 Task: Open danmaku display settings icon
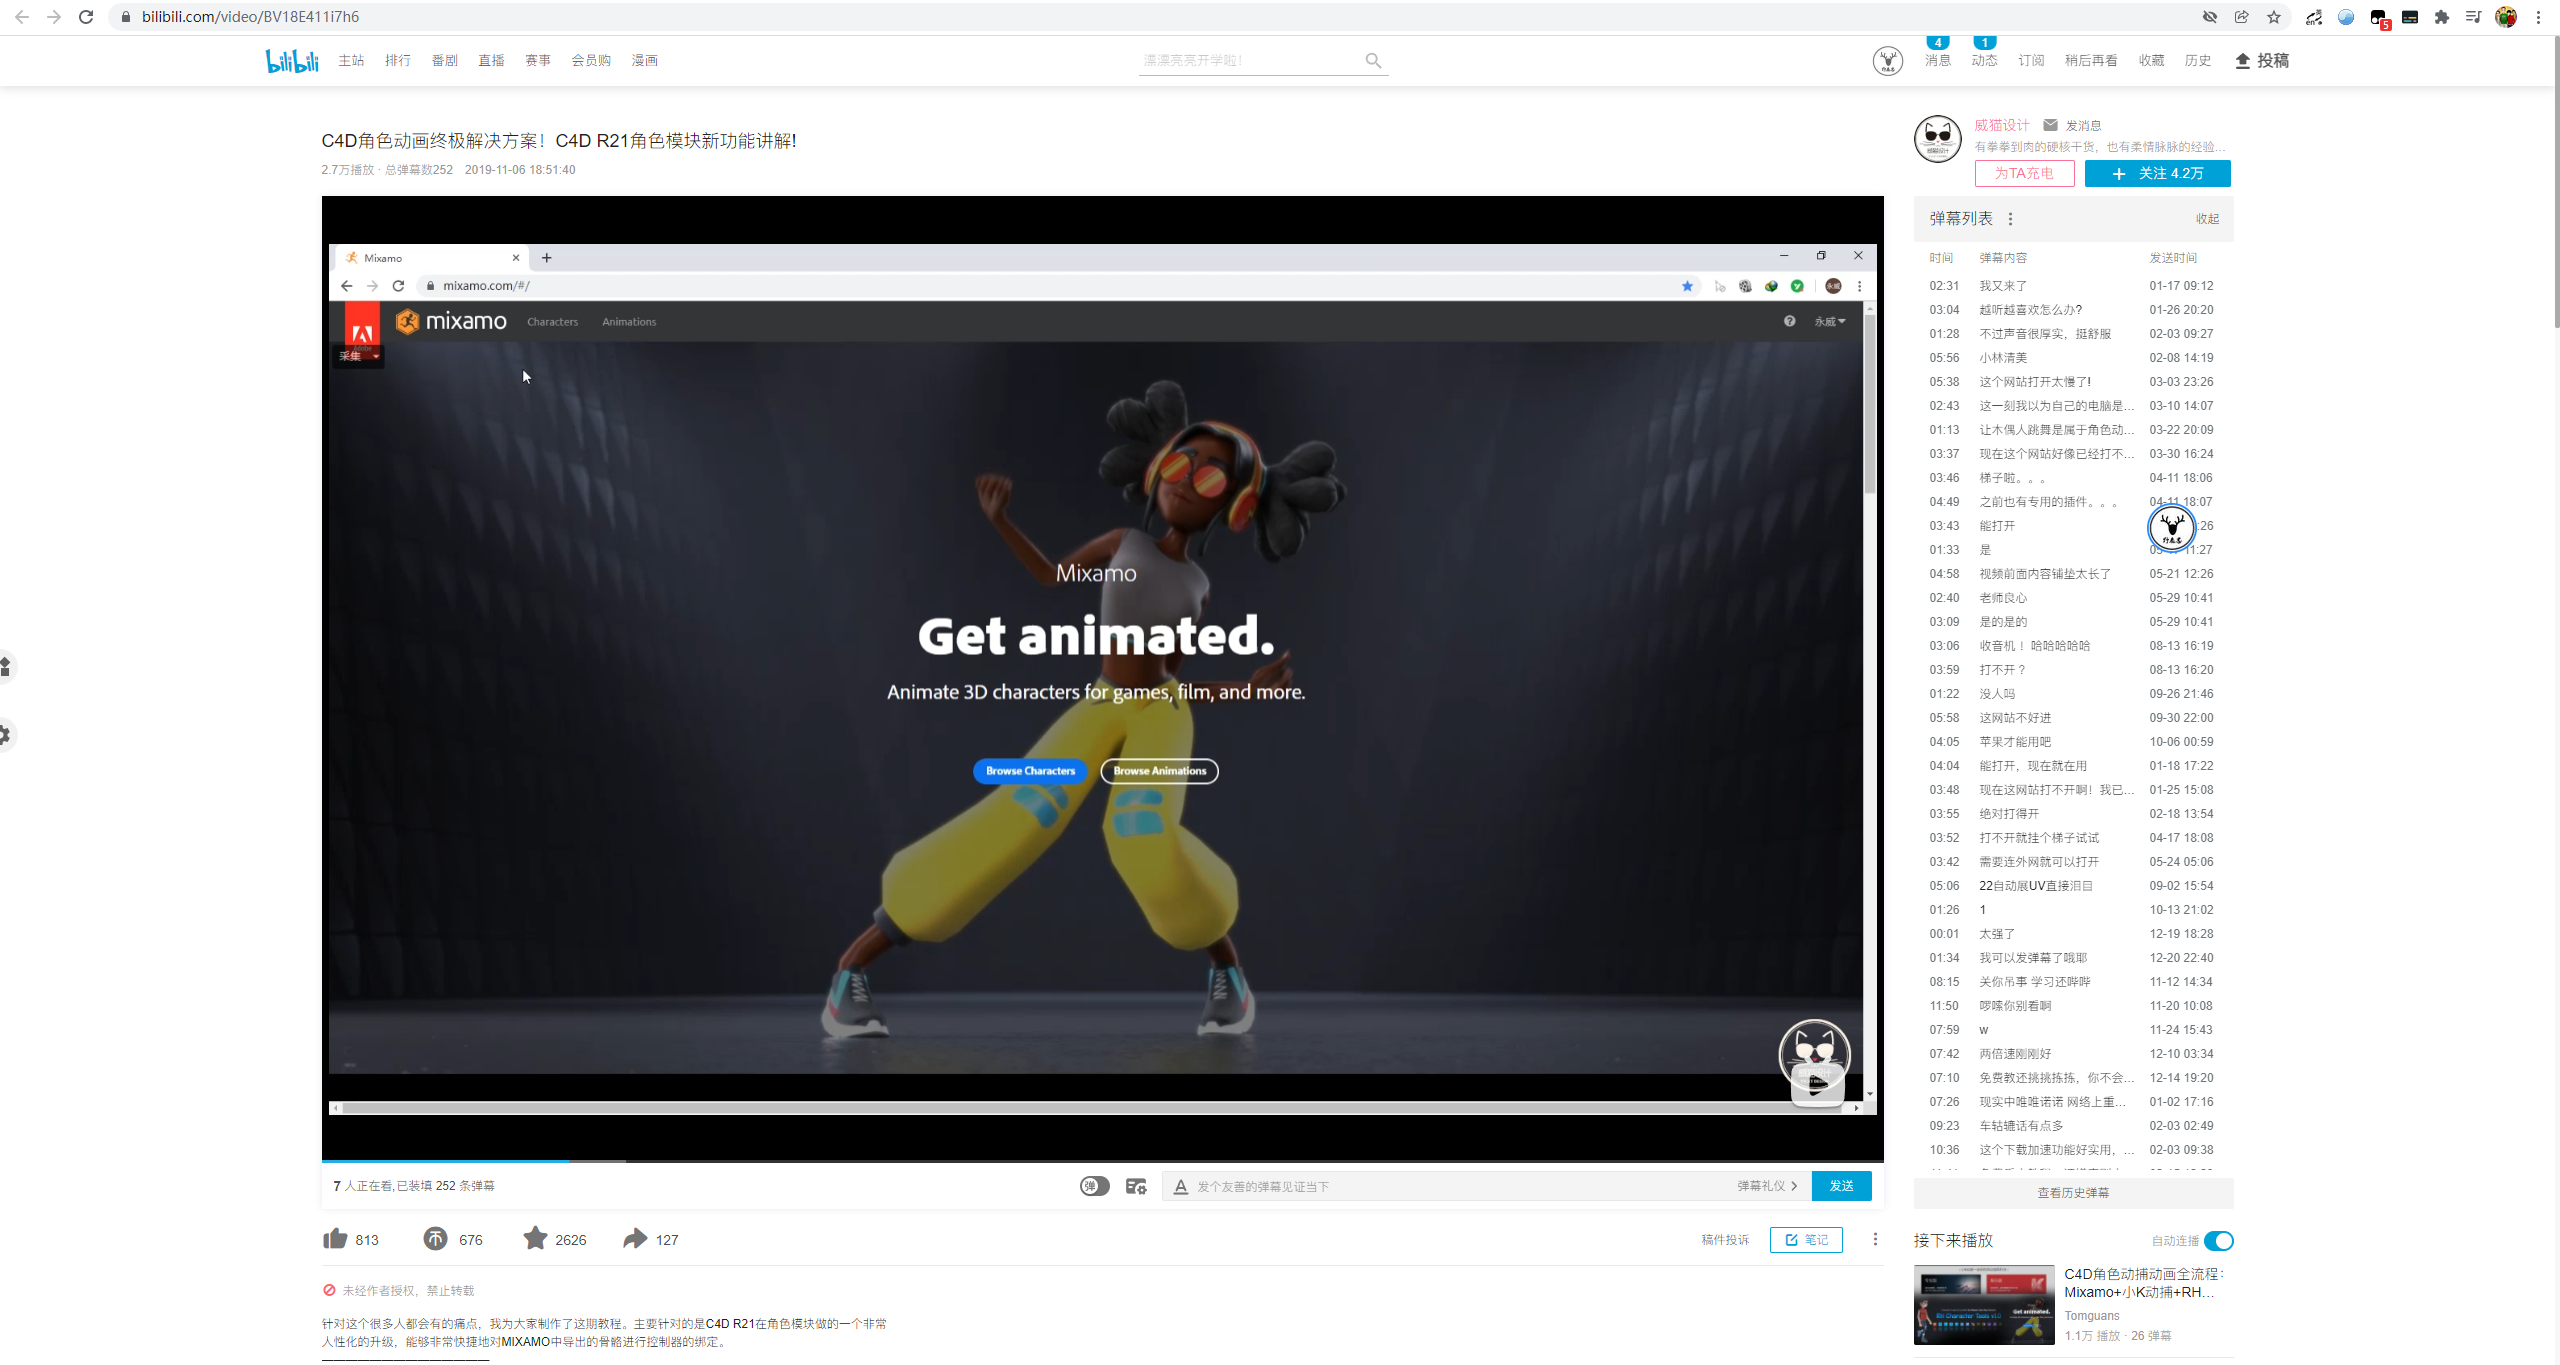click(x=1136, y=1186)
